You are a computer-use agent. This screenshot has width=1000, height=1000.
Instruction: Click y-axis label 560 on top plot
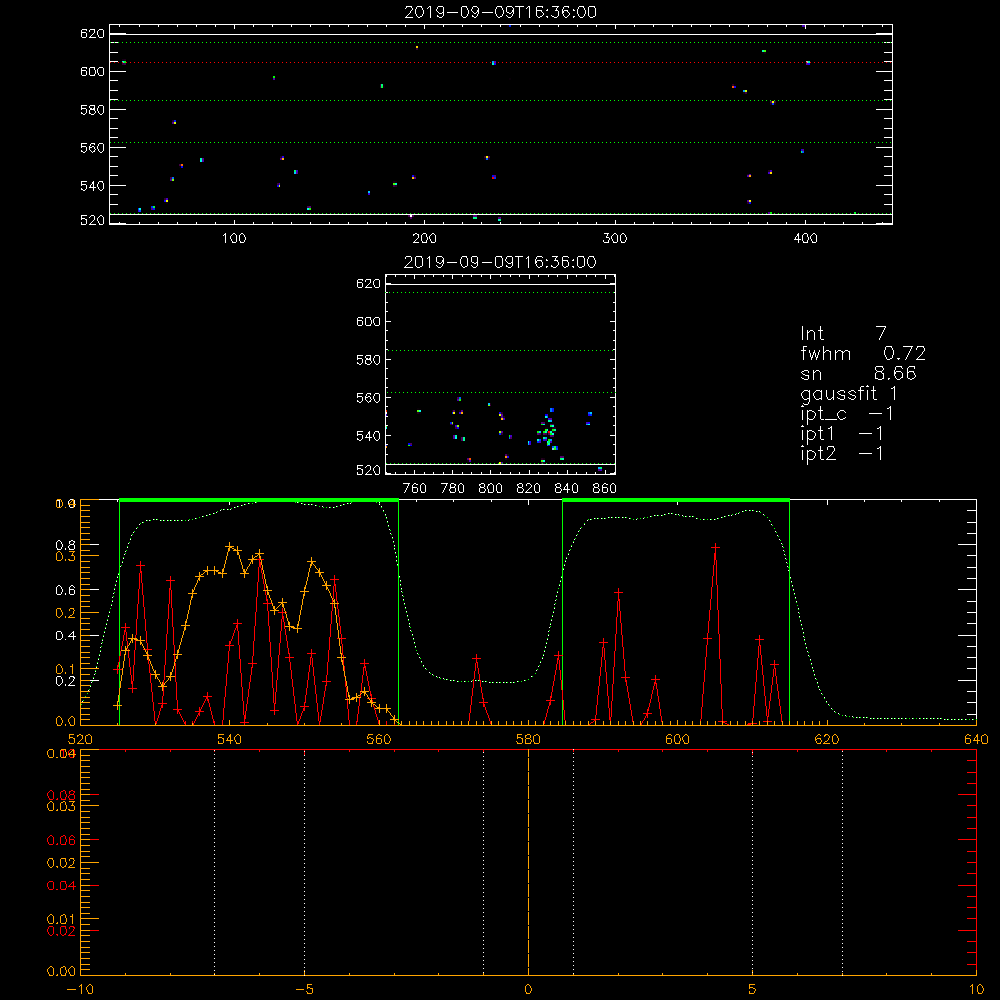pyautogui.click(x=92, y=148)
